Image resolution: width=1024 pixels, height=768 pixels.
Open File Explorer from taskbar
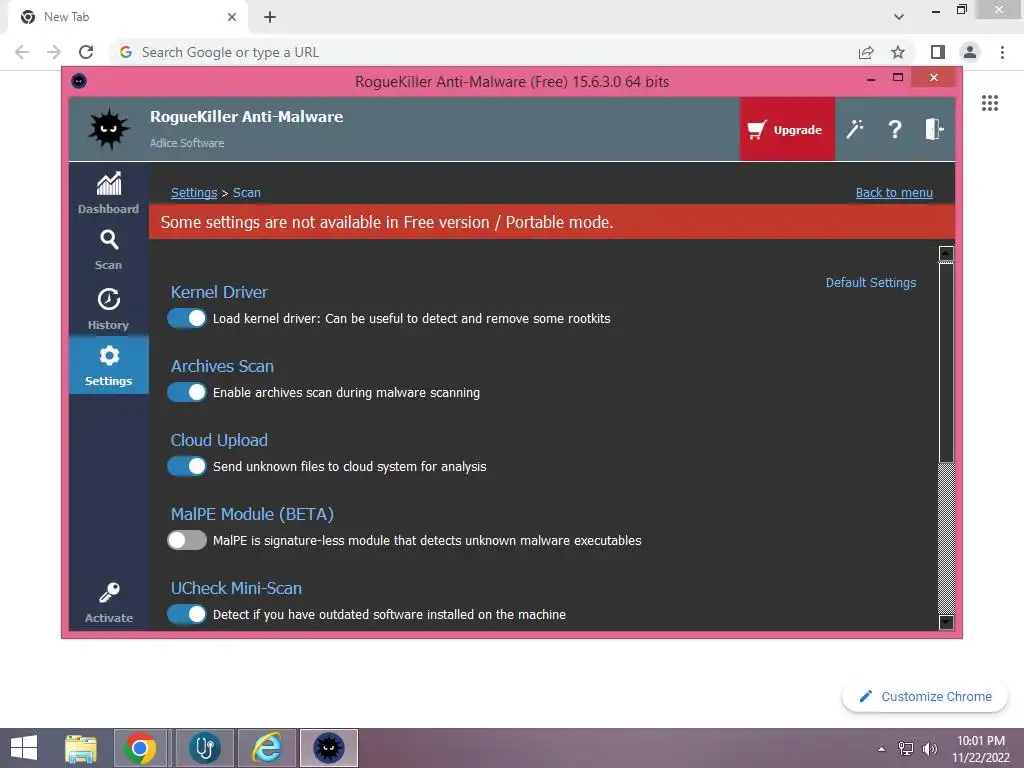point(81,748)
